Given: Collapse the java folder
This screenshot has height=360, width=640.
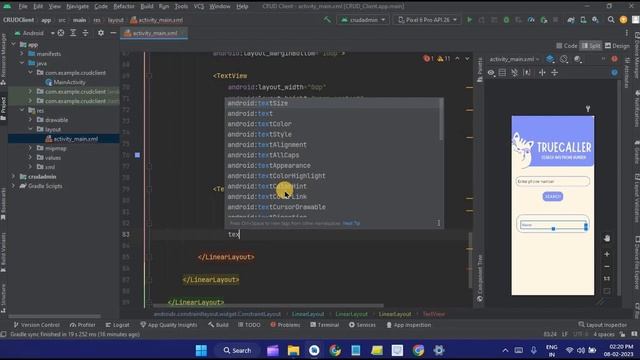Looking at the screenshot, I should pos(22,63).
